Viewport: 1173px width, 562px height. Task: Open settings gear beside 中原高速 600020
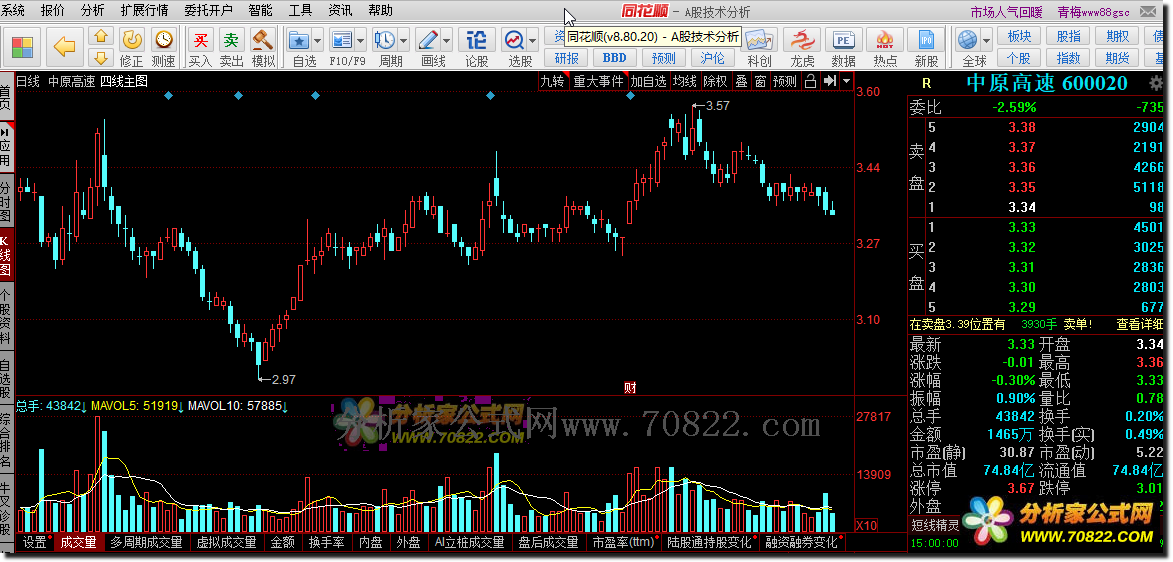(1157, 83)
